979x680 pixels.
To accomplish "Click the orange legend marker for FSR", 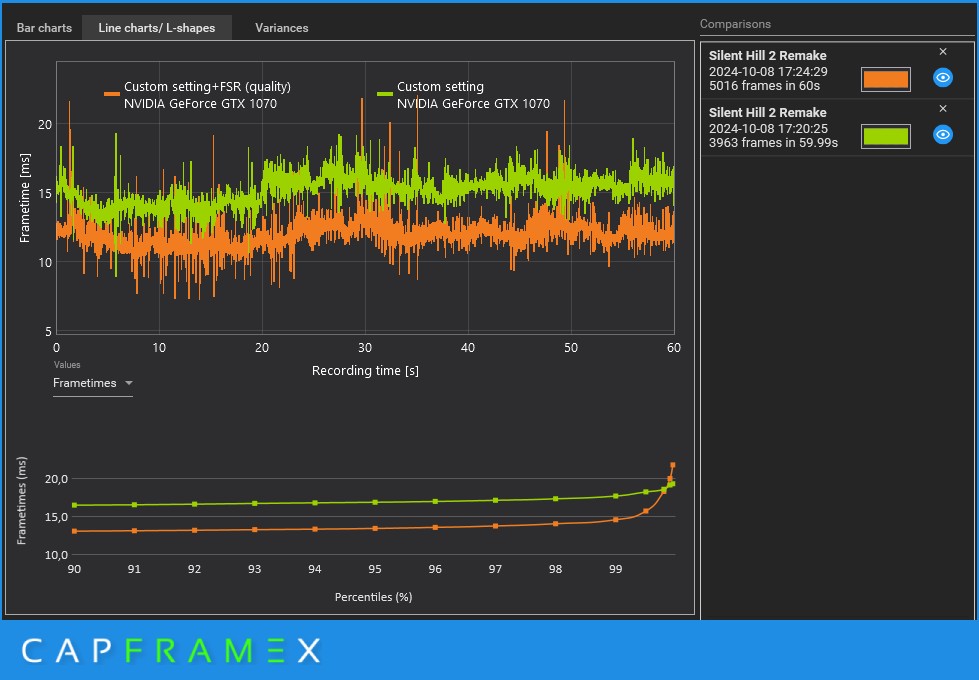I will [x=112, y=94].
